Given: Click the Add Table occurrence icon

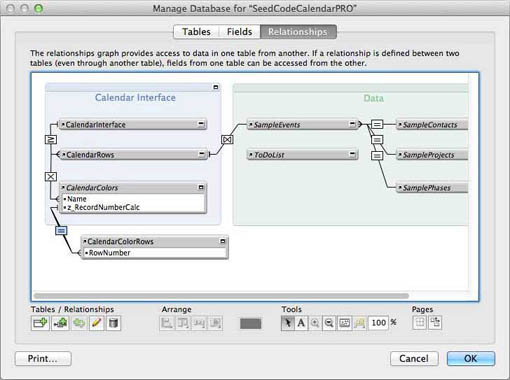Looking at the screenshot, I should (40, 323).
